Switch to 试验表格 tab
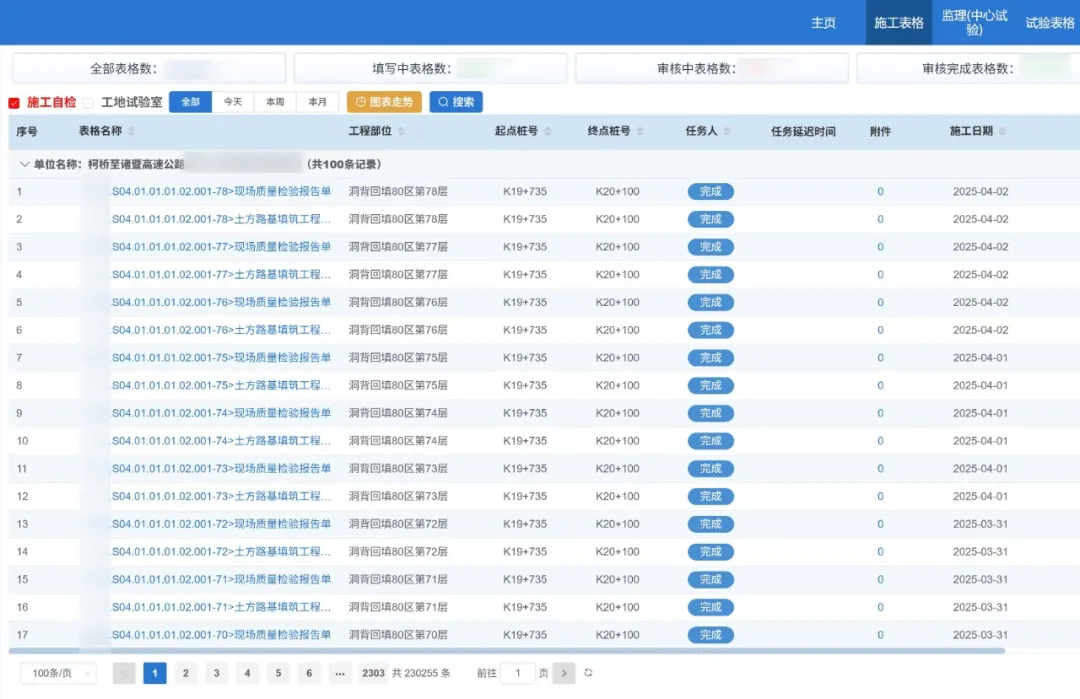Image resolution: width=1080 pixels, height=699 pixels. pos(1049,23)
